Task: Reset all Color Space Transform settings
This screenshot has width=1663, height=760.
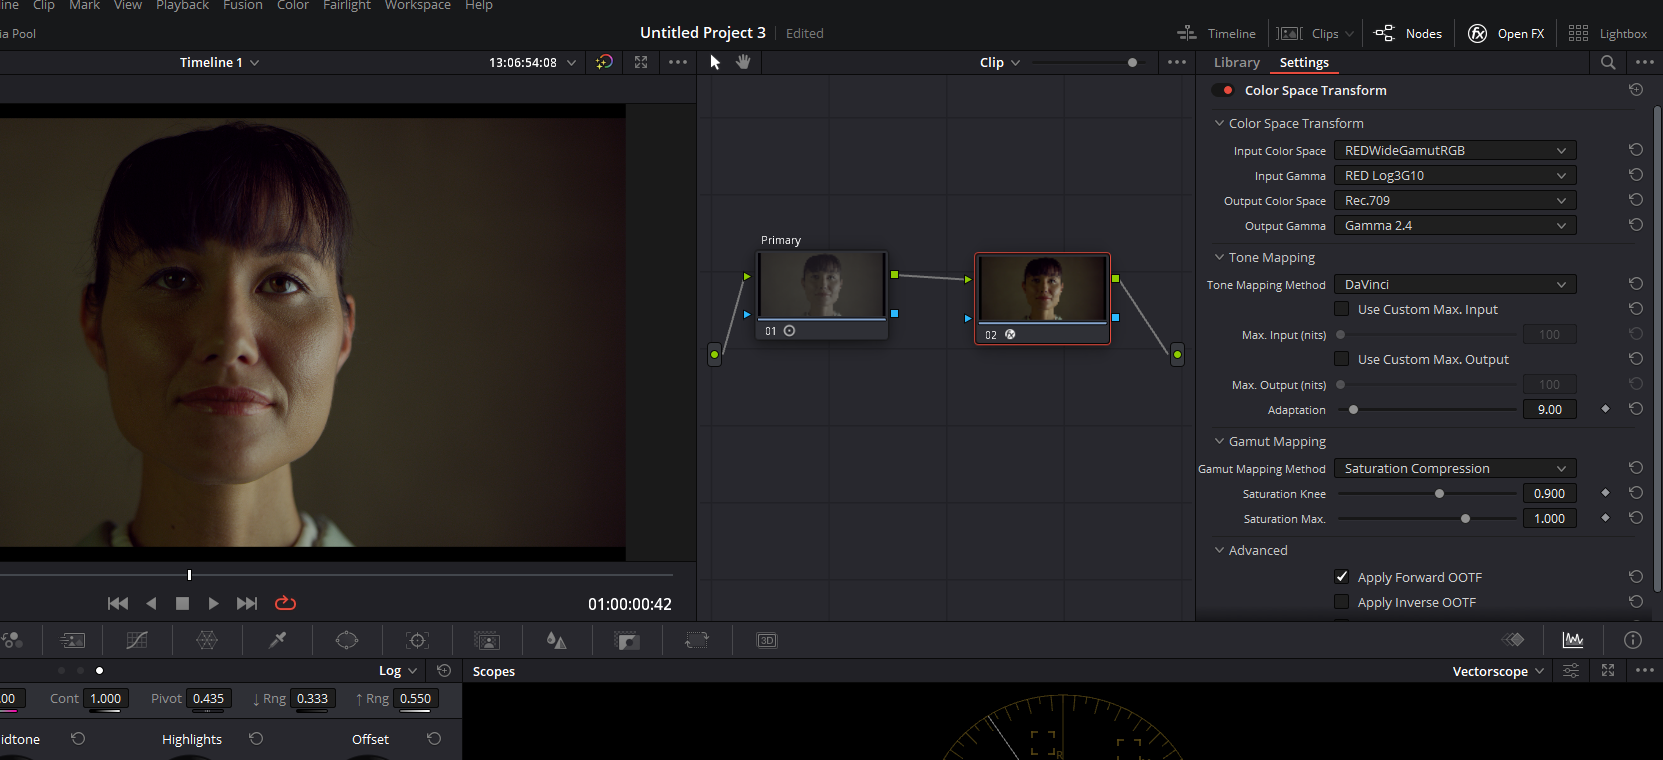Action: point(1636,90)
